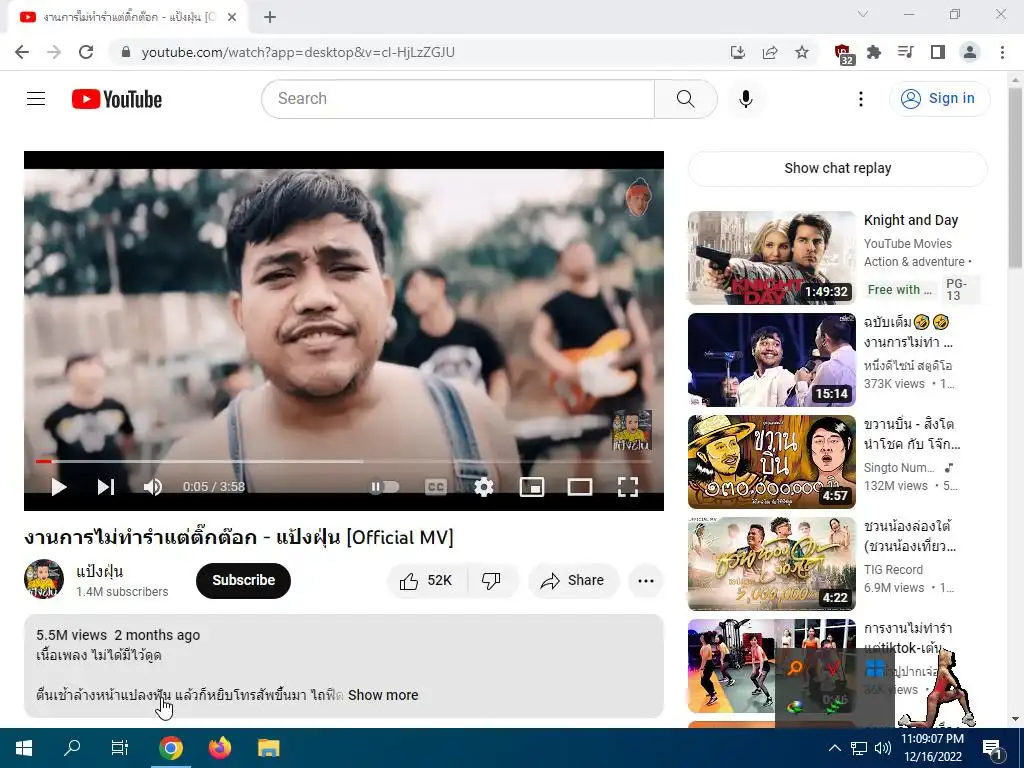The image size is (1024, 768).
Task: Open Chrome extensions puzzle menu
Action: click(x=874, y=52)
